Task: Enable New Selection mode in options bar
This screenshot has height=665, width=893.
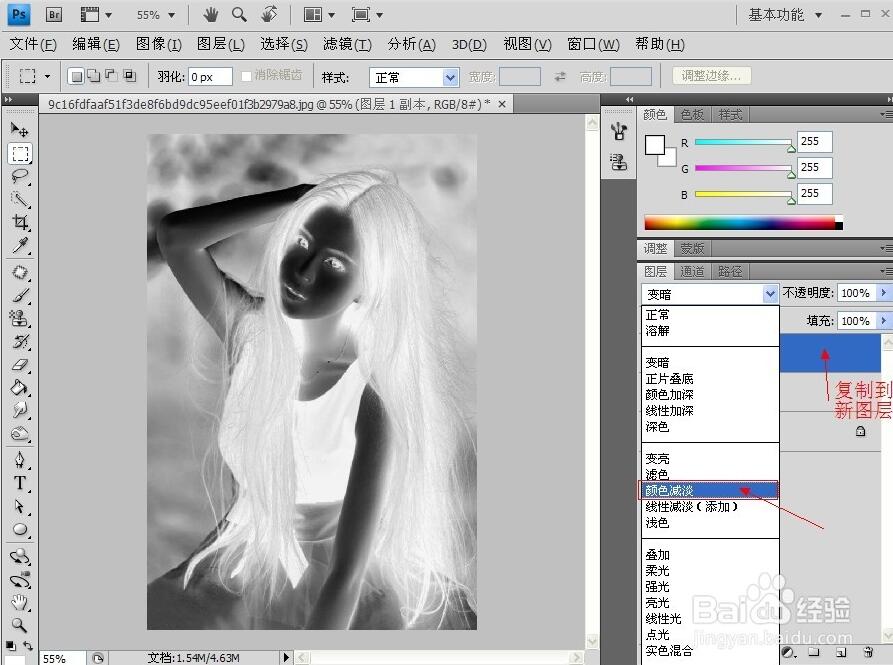Action: [x=76, y=76]
